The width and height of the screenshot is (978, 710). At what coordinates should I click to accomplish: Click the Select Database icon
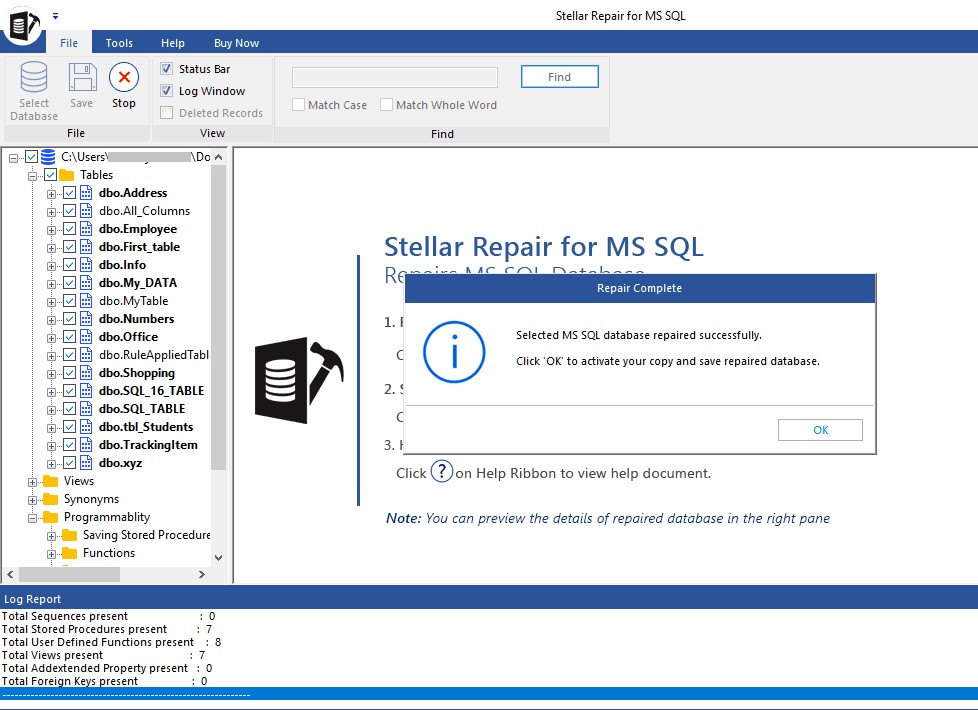tap(34, 78)
